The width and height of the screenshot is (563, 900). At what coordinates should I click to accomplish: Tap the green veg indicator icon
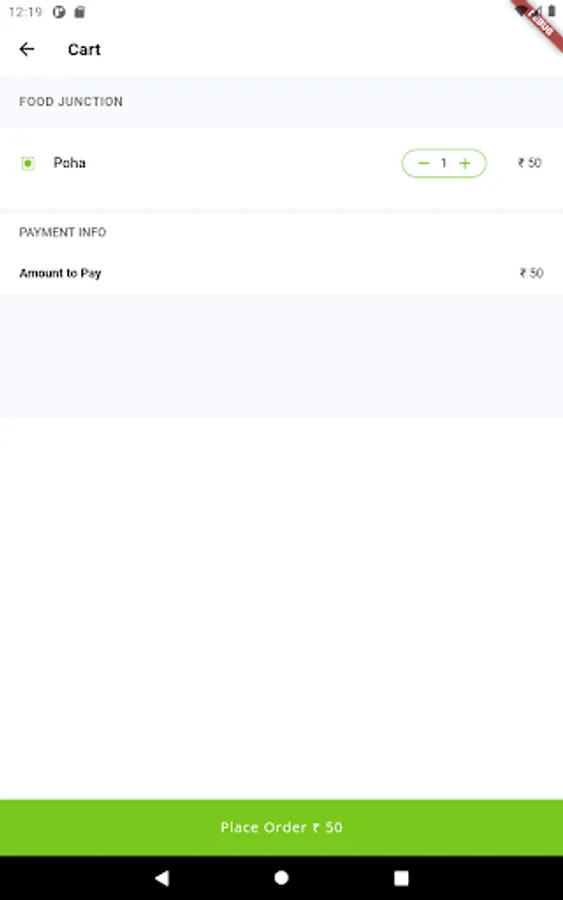tap(28, 164)
